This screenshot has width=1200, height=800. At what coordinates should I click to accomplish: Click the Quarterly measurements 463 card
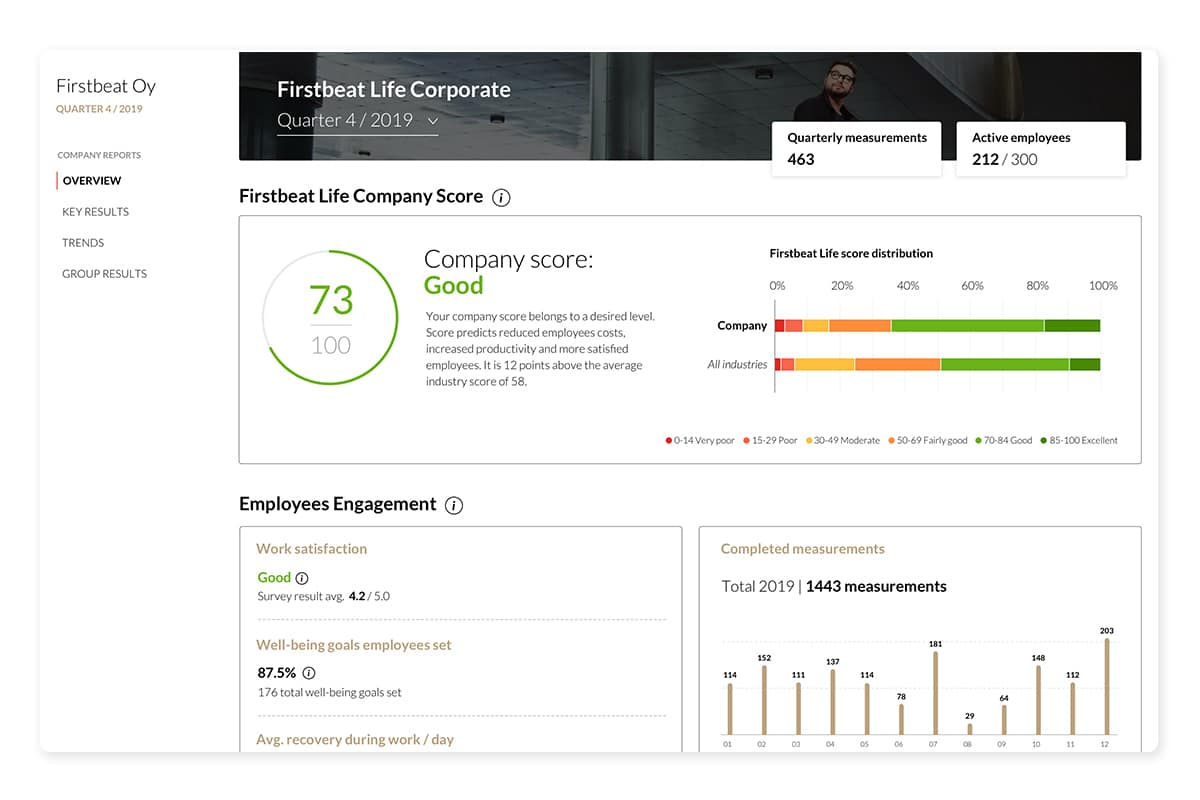pos(856,149)
